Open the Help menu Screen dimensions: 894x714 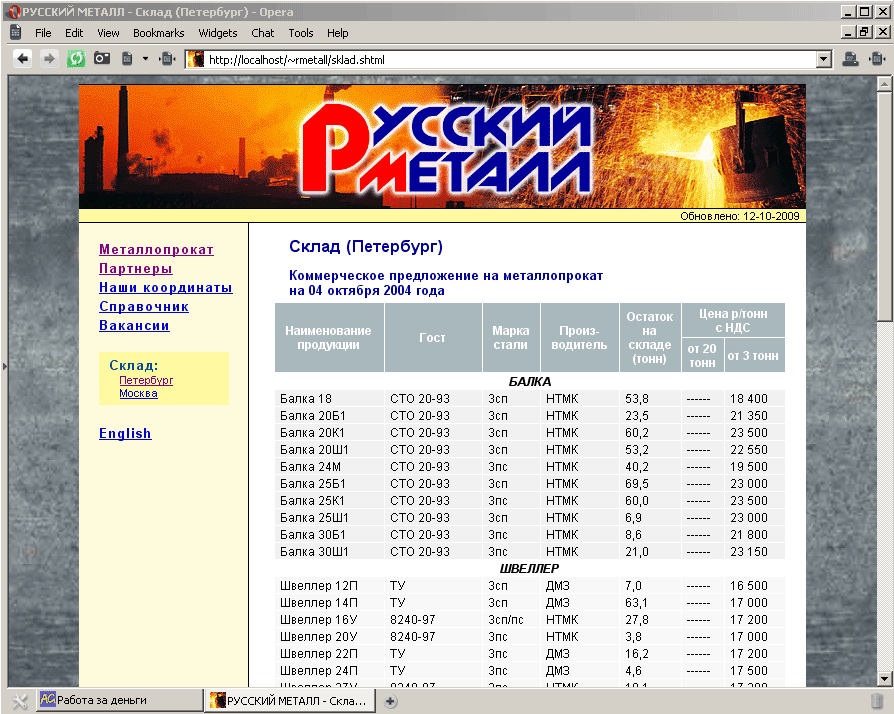click(x=338, y=33)
